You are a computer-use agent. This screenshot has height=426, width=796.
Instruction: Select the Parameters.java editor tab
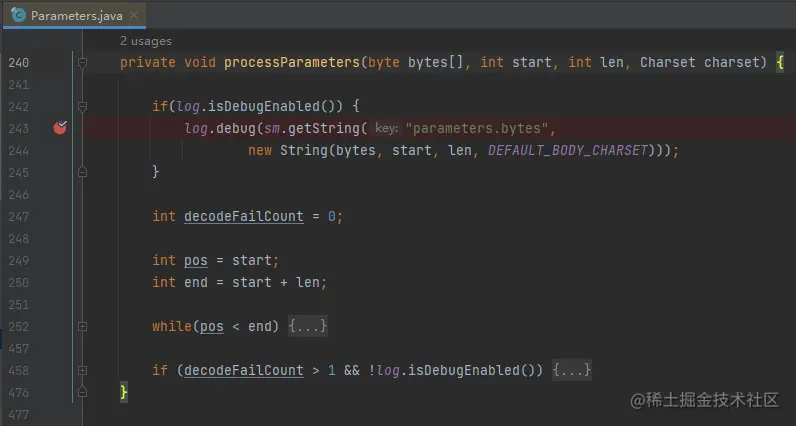[75, 15]
